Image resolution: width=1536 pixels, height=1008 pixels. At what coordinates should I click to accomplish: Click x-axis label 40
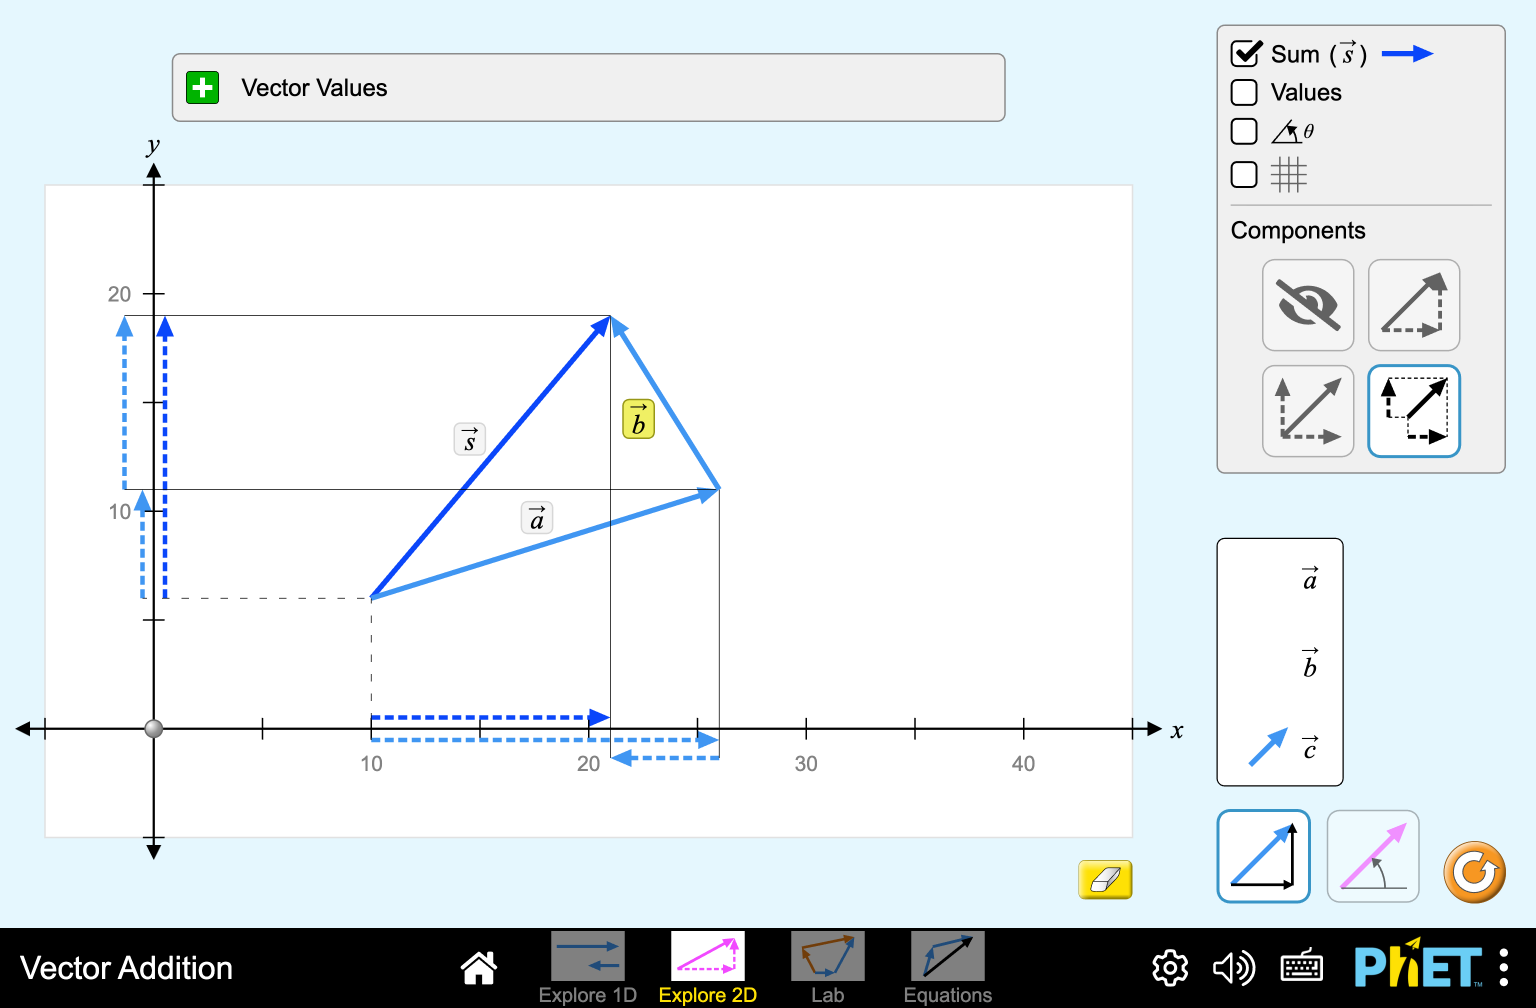1023,764
